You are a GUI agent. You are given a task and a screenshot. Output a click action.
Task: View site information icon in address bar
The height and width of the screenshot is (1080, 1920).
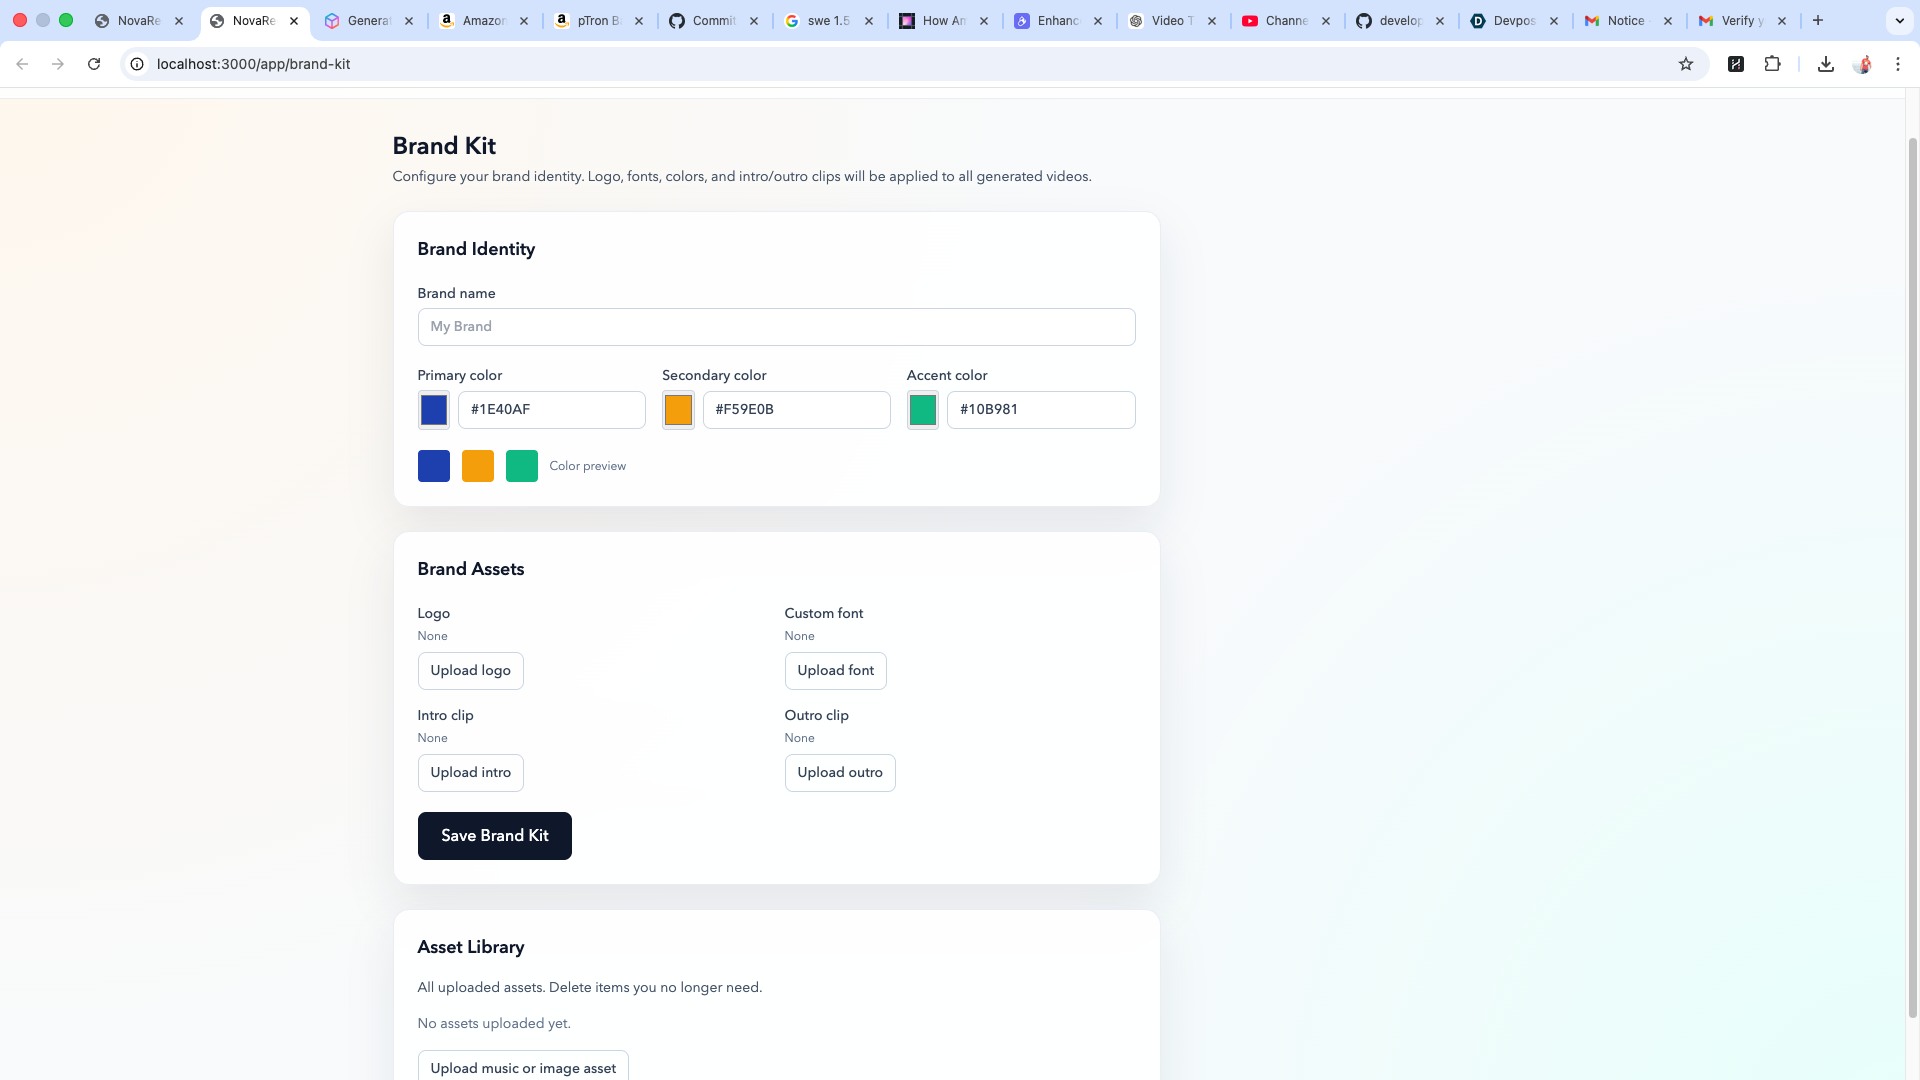tap(137, 64)
